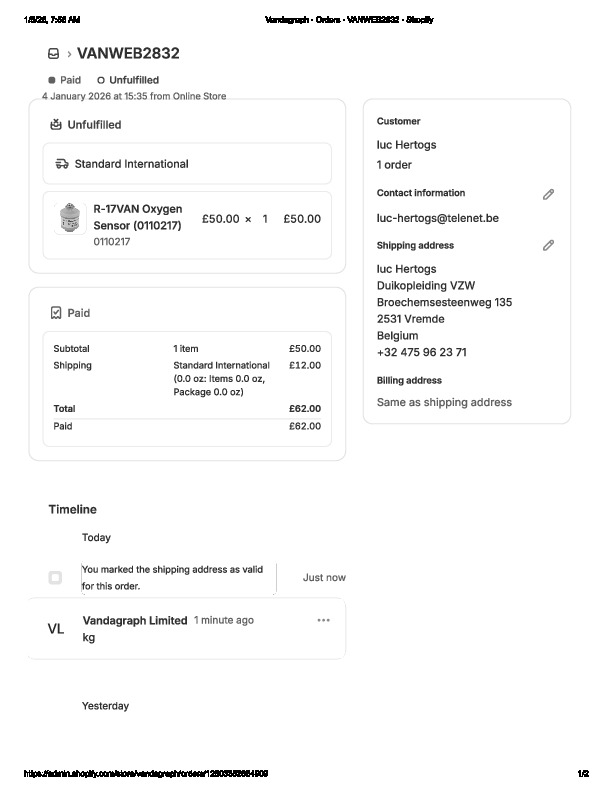Screen dimensions: 612x792
Task: Click the VL avatar on the timeline comment
Action: tap(56, 629)
